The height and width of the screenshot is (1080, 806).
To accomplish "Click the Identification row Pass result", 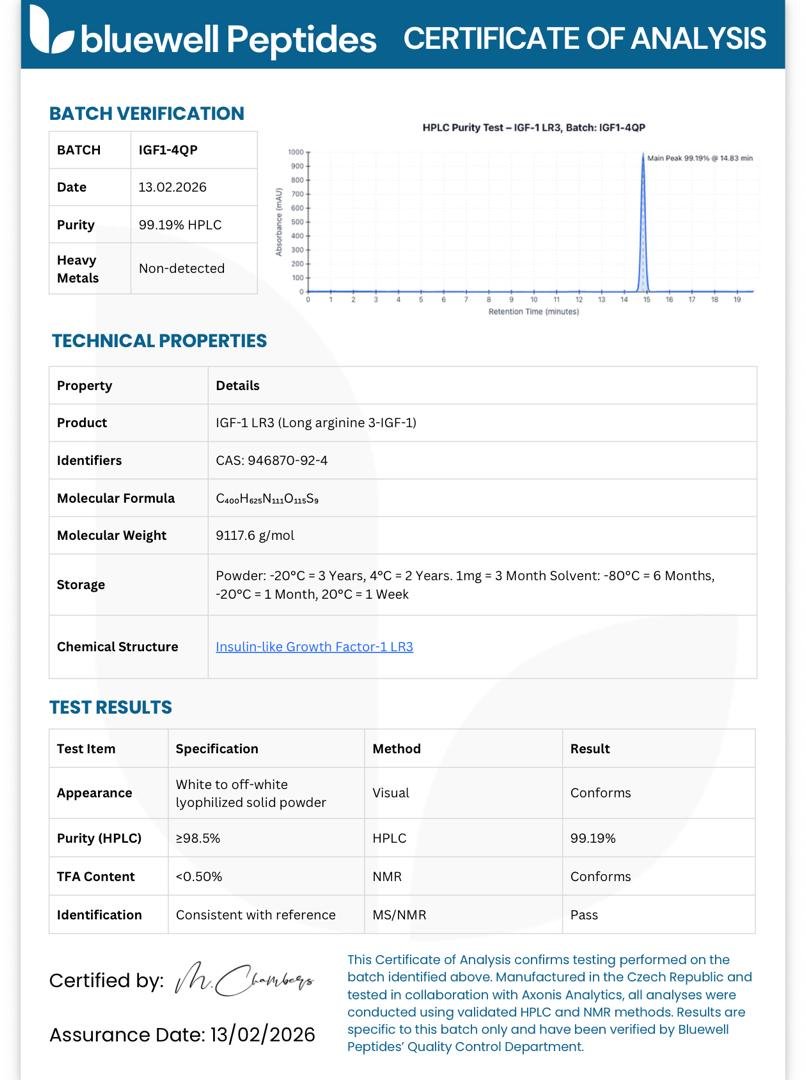I will coord(583,915).
